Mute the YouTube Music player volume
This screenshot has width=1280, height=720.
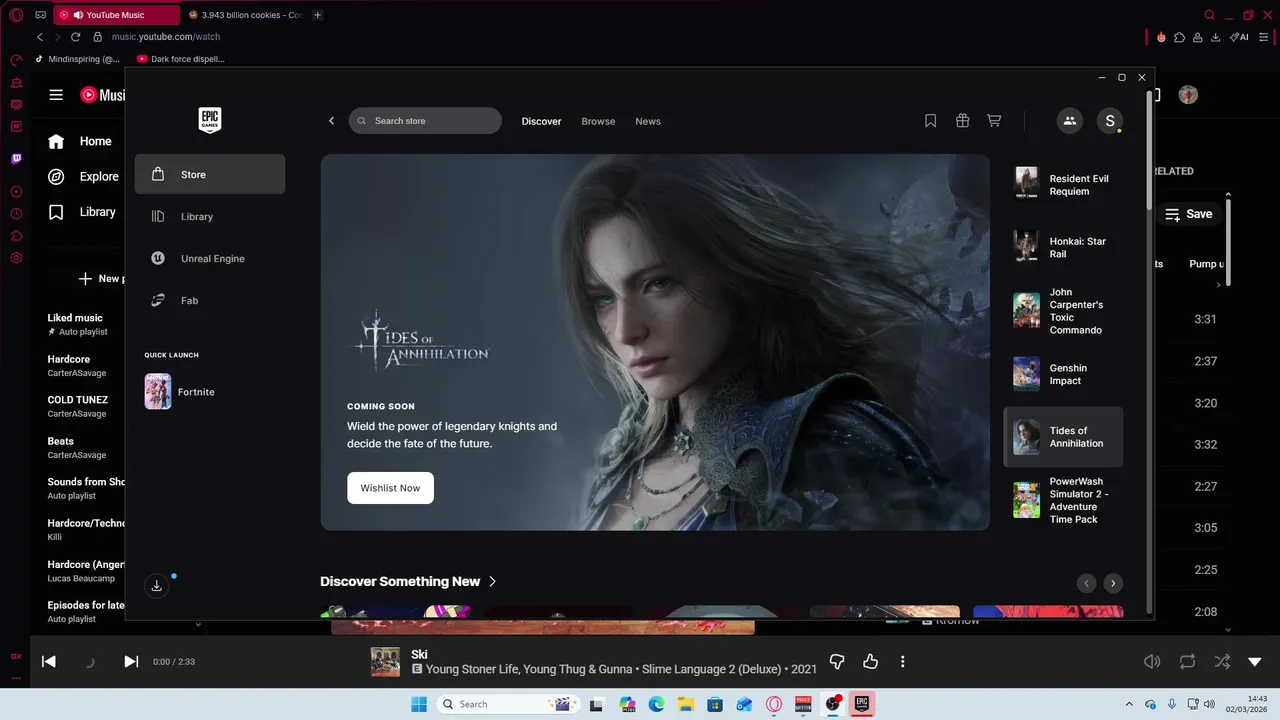tap(1152, 661)
